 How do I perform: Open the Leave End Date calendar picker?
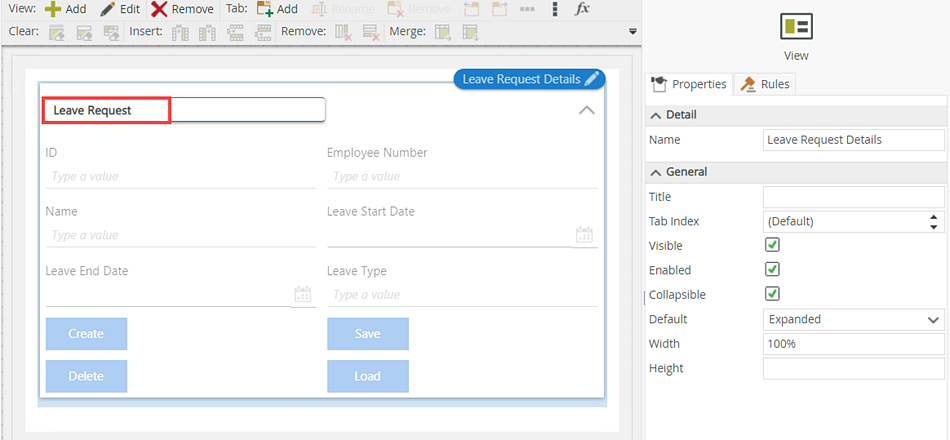[302, 295]
